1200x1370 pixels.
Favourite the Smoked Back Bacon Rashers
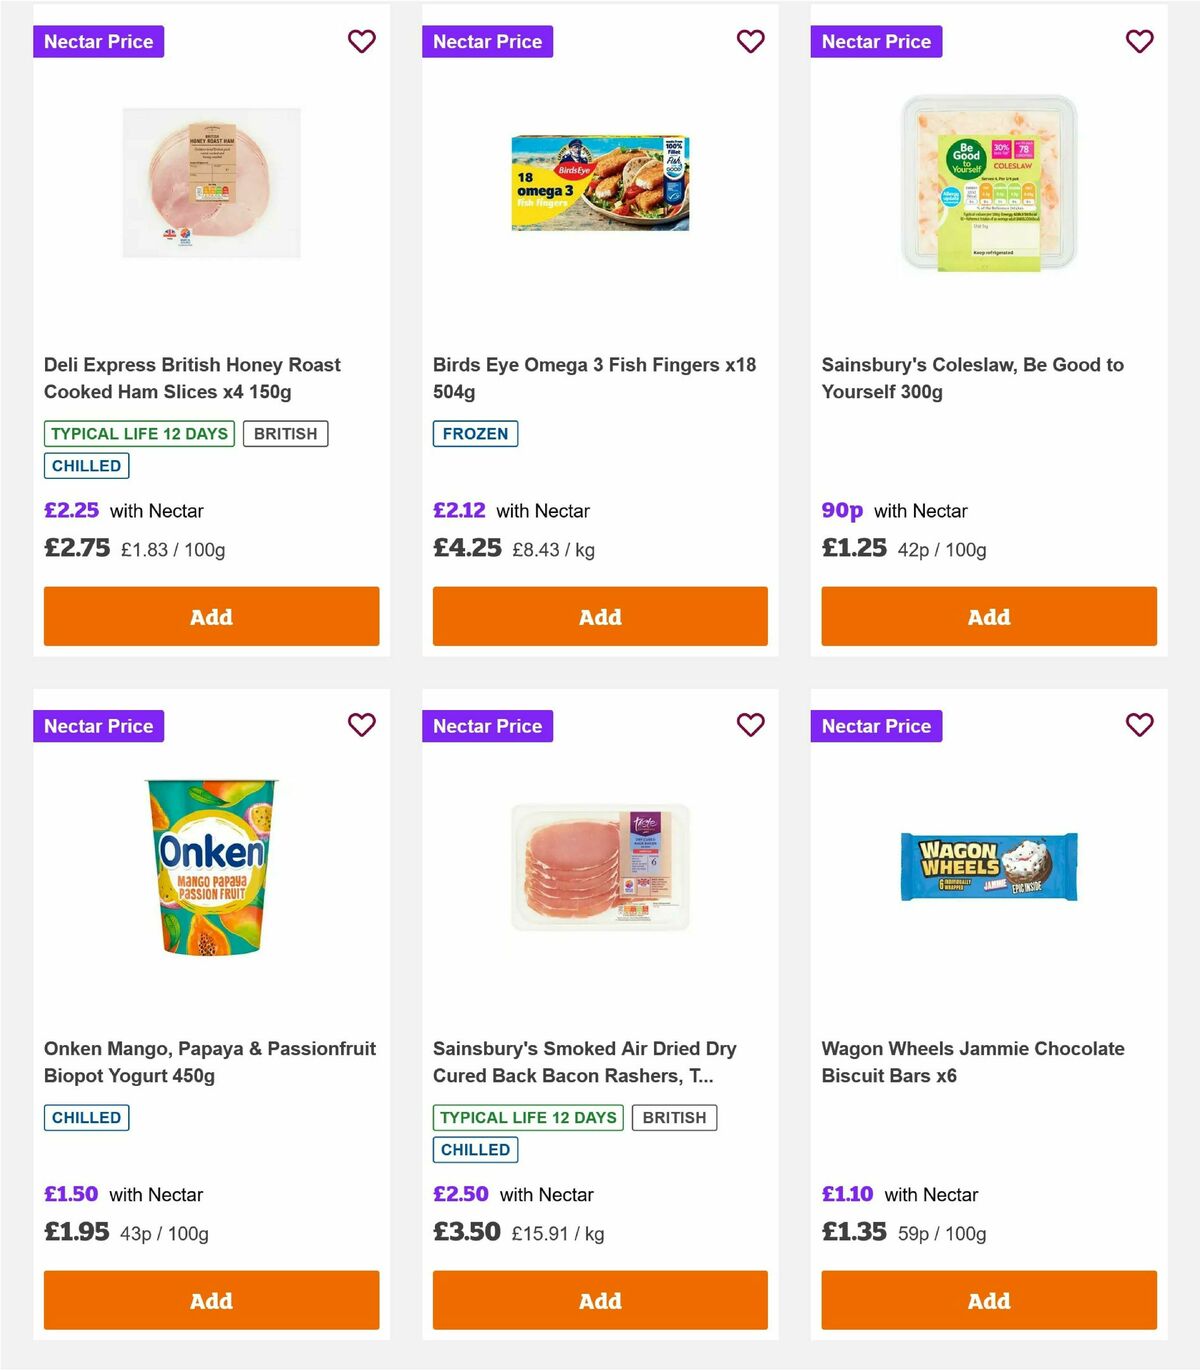[750, 725]
